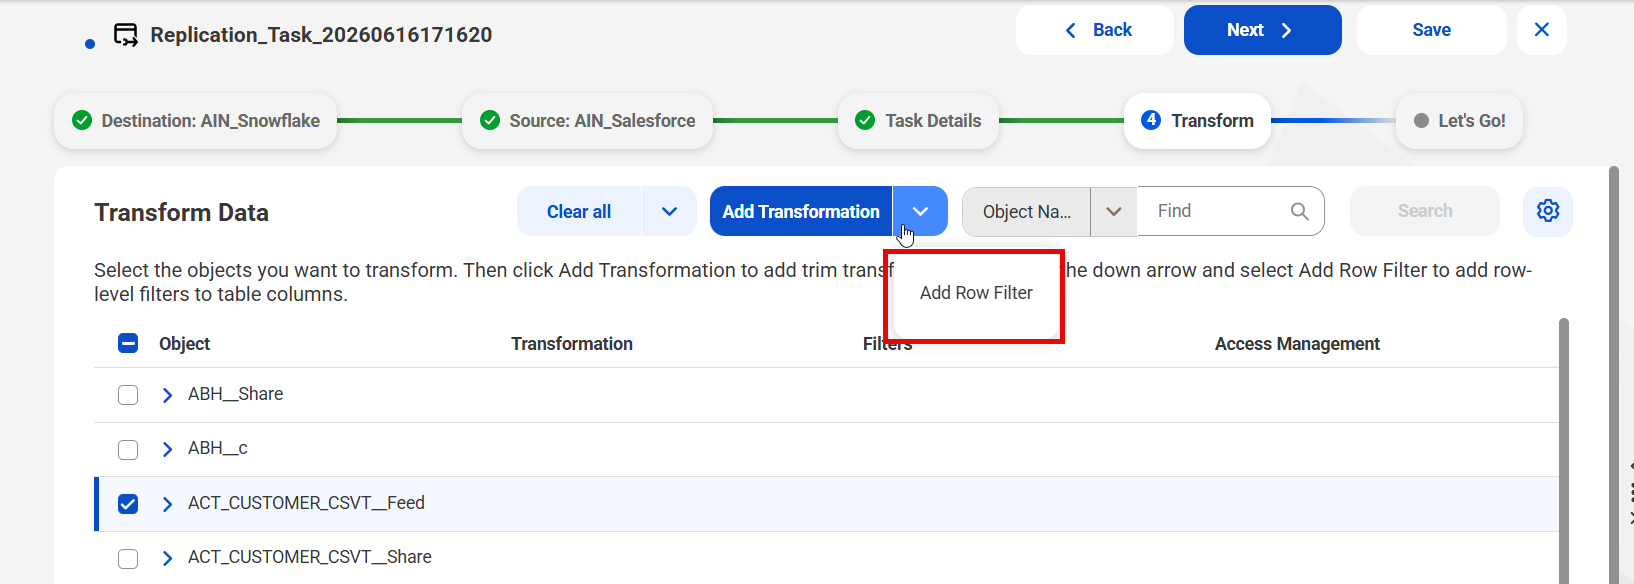Click the disabled Search button
The width and height of the screenshot is (1634, 584).
coord(1425,211)
